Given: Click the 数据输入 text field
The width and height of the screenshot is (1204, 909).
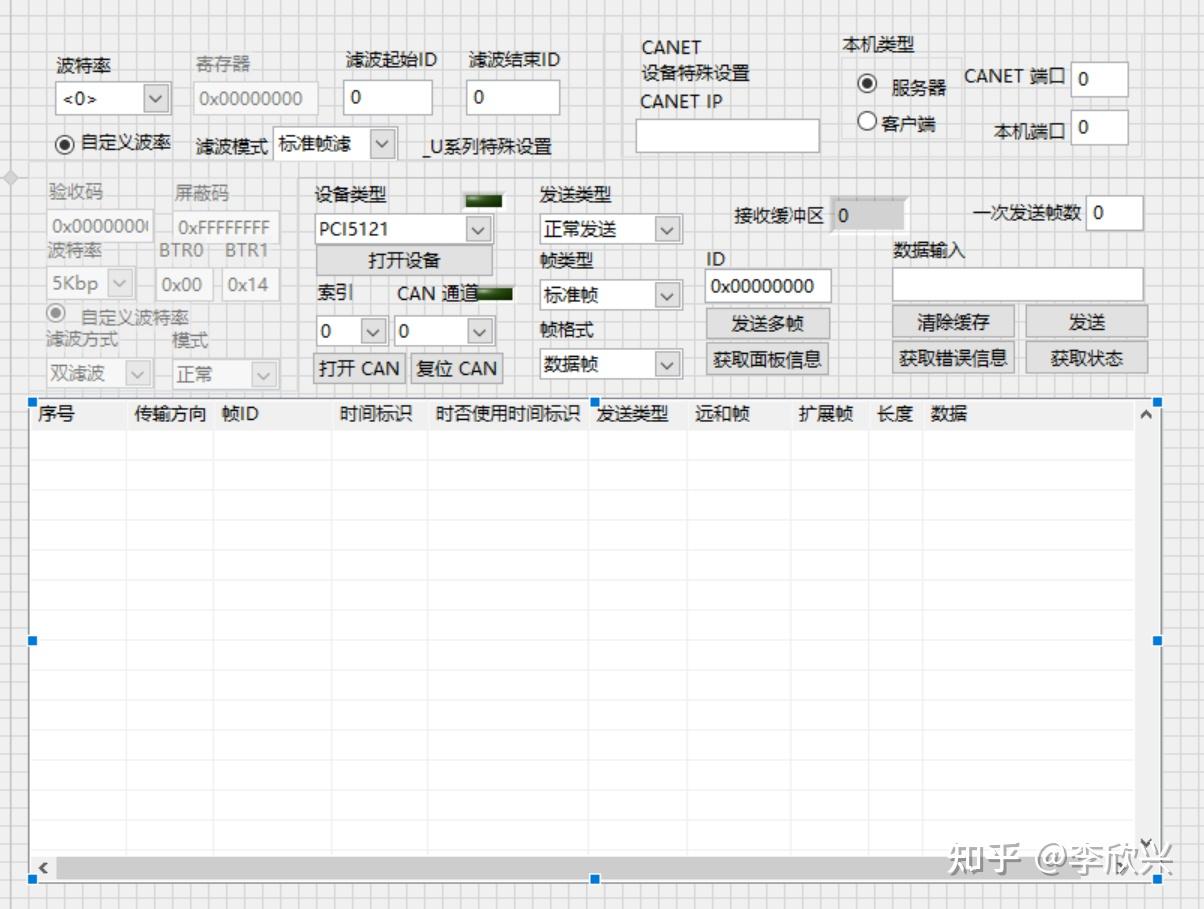Looking at the screenshot, I should click(x=1017, y=284).
